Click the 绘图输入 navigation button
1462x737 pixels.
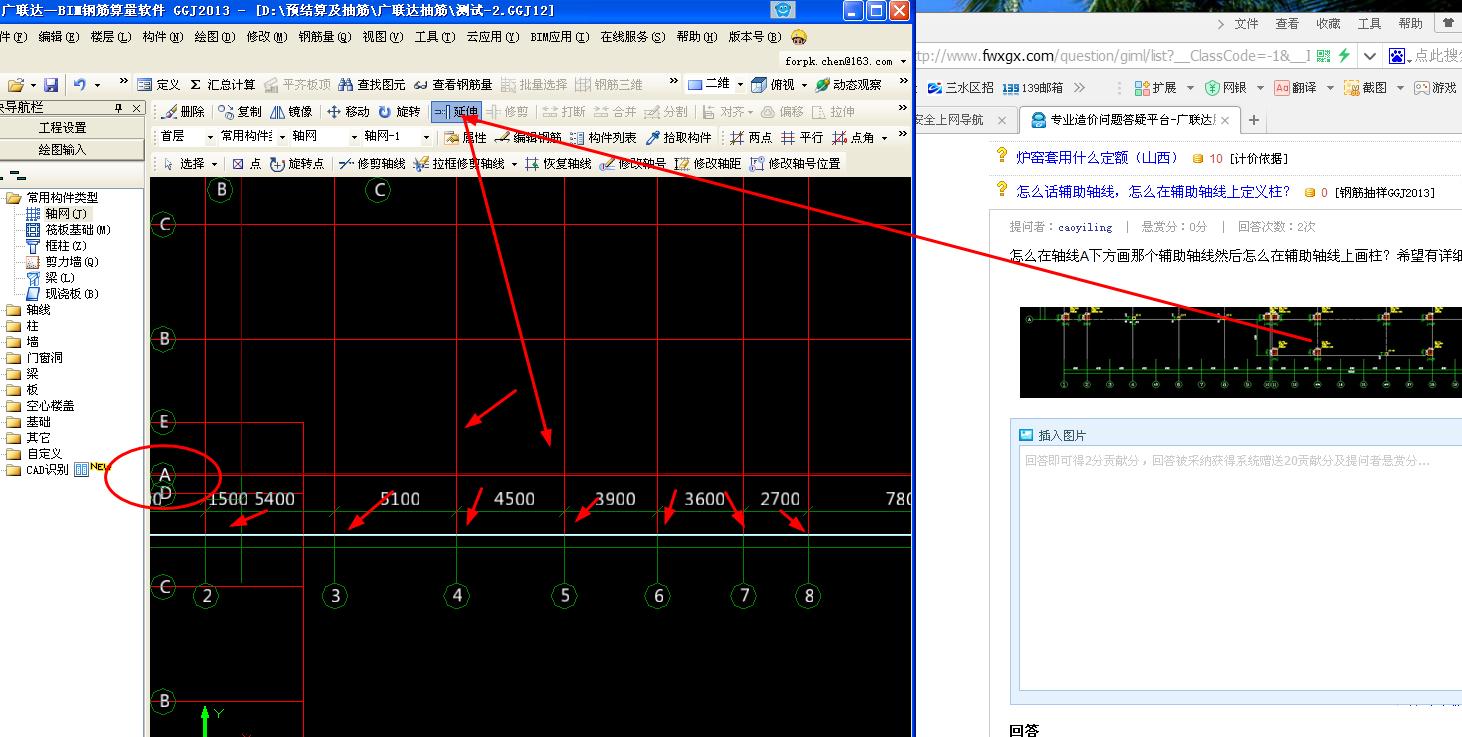63,150
